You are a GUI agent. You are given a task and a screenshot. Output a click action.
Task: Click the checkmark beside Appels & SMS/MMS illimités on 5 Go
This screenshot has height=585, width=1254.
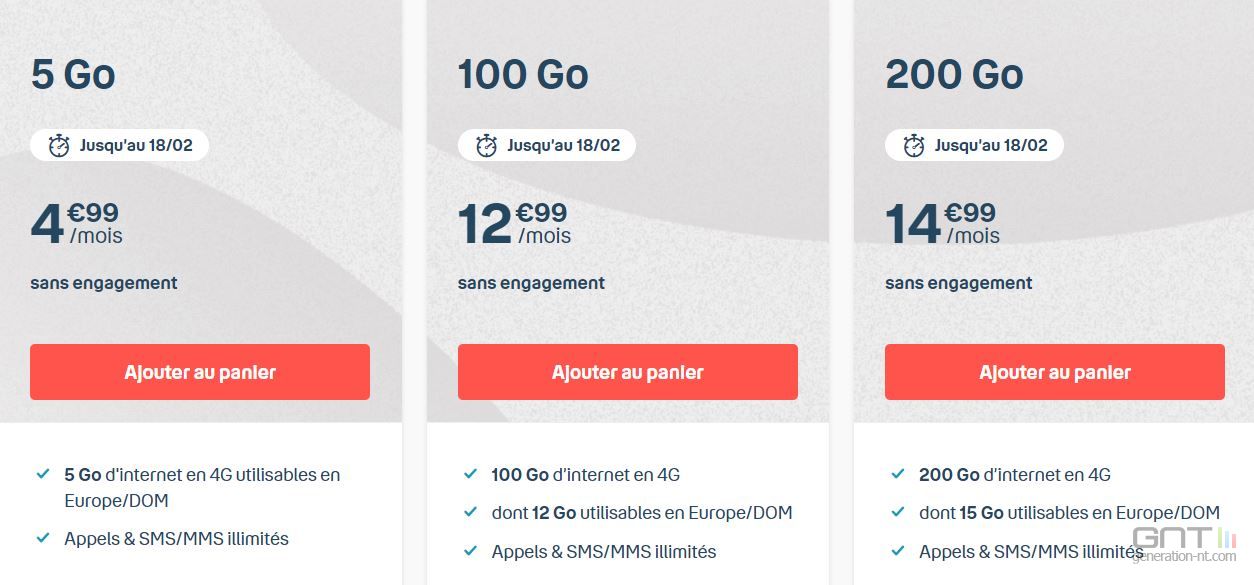(x=41, y=538)
